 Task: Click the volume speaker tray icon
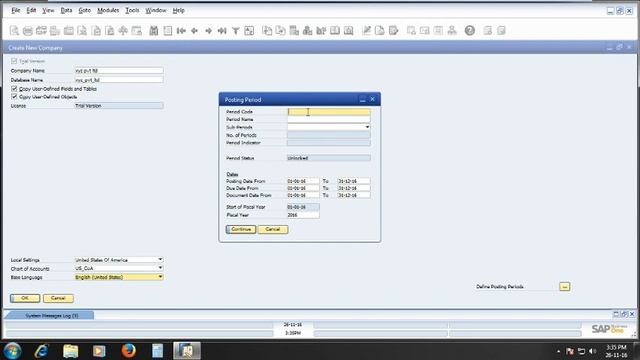coord(592,351)
